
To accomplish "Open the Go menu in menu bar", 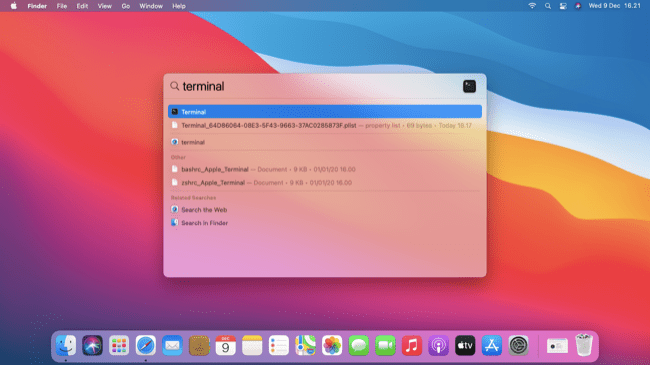I will (126, 6).
